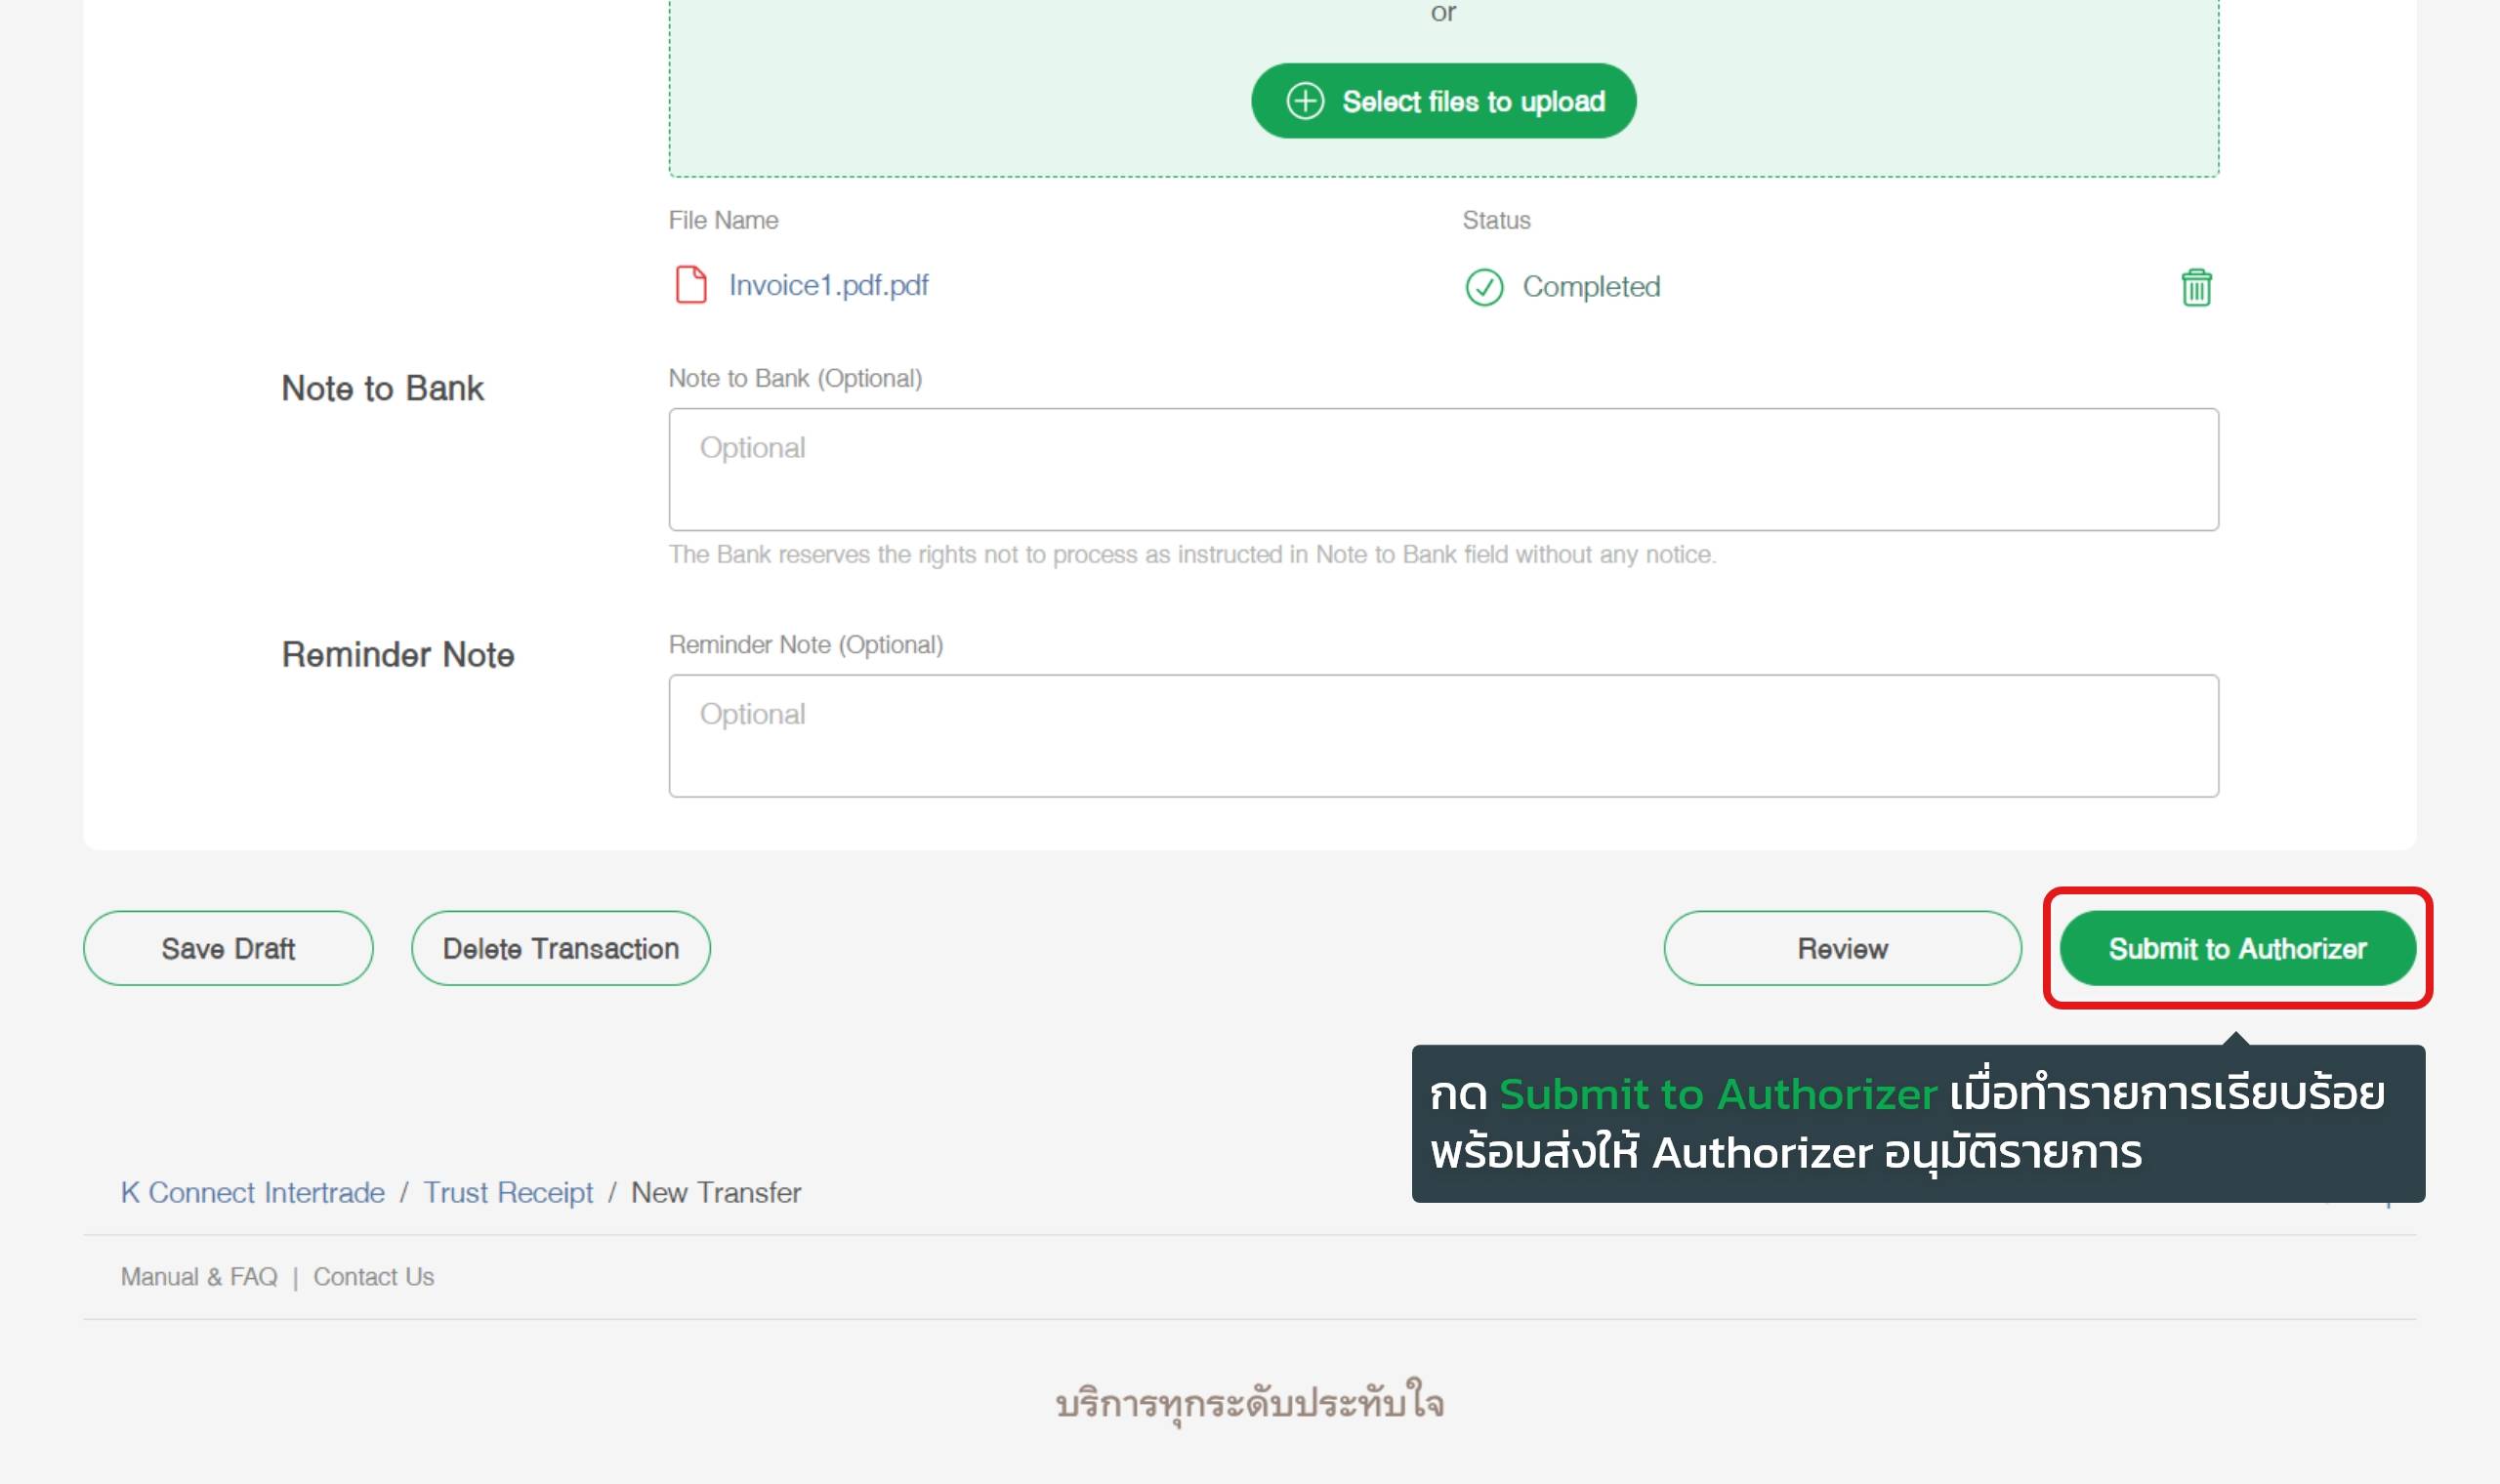Delete Invoice1.pdf.pdf using the trash icon
Screen dimensions: 2500x1484
pyautogui.click(x=2196, y=288)
